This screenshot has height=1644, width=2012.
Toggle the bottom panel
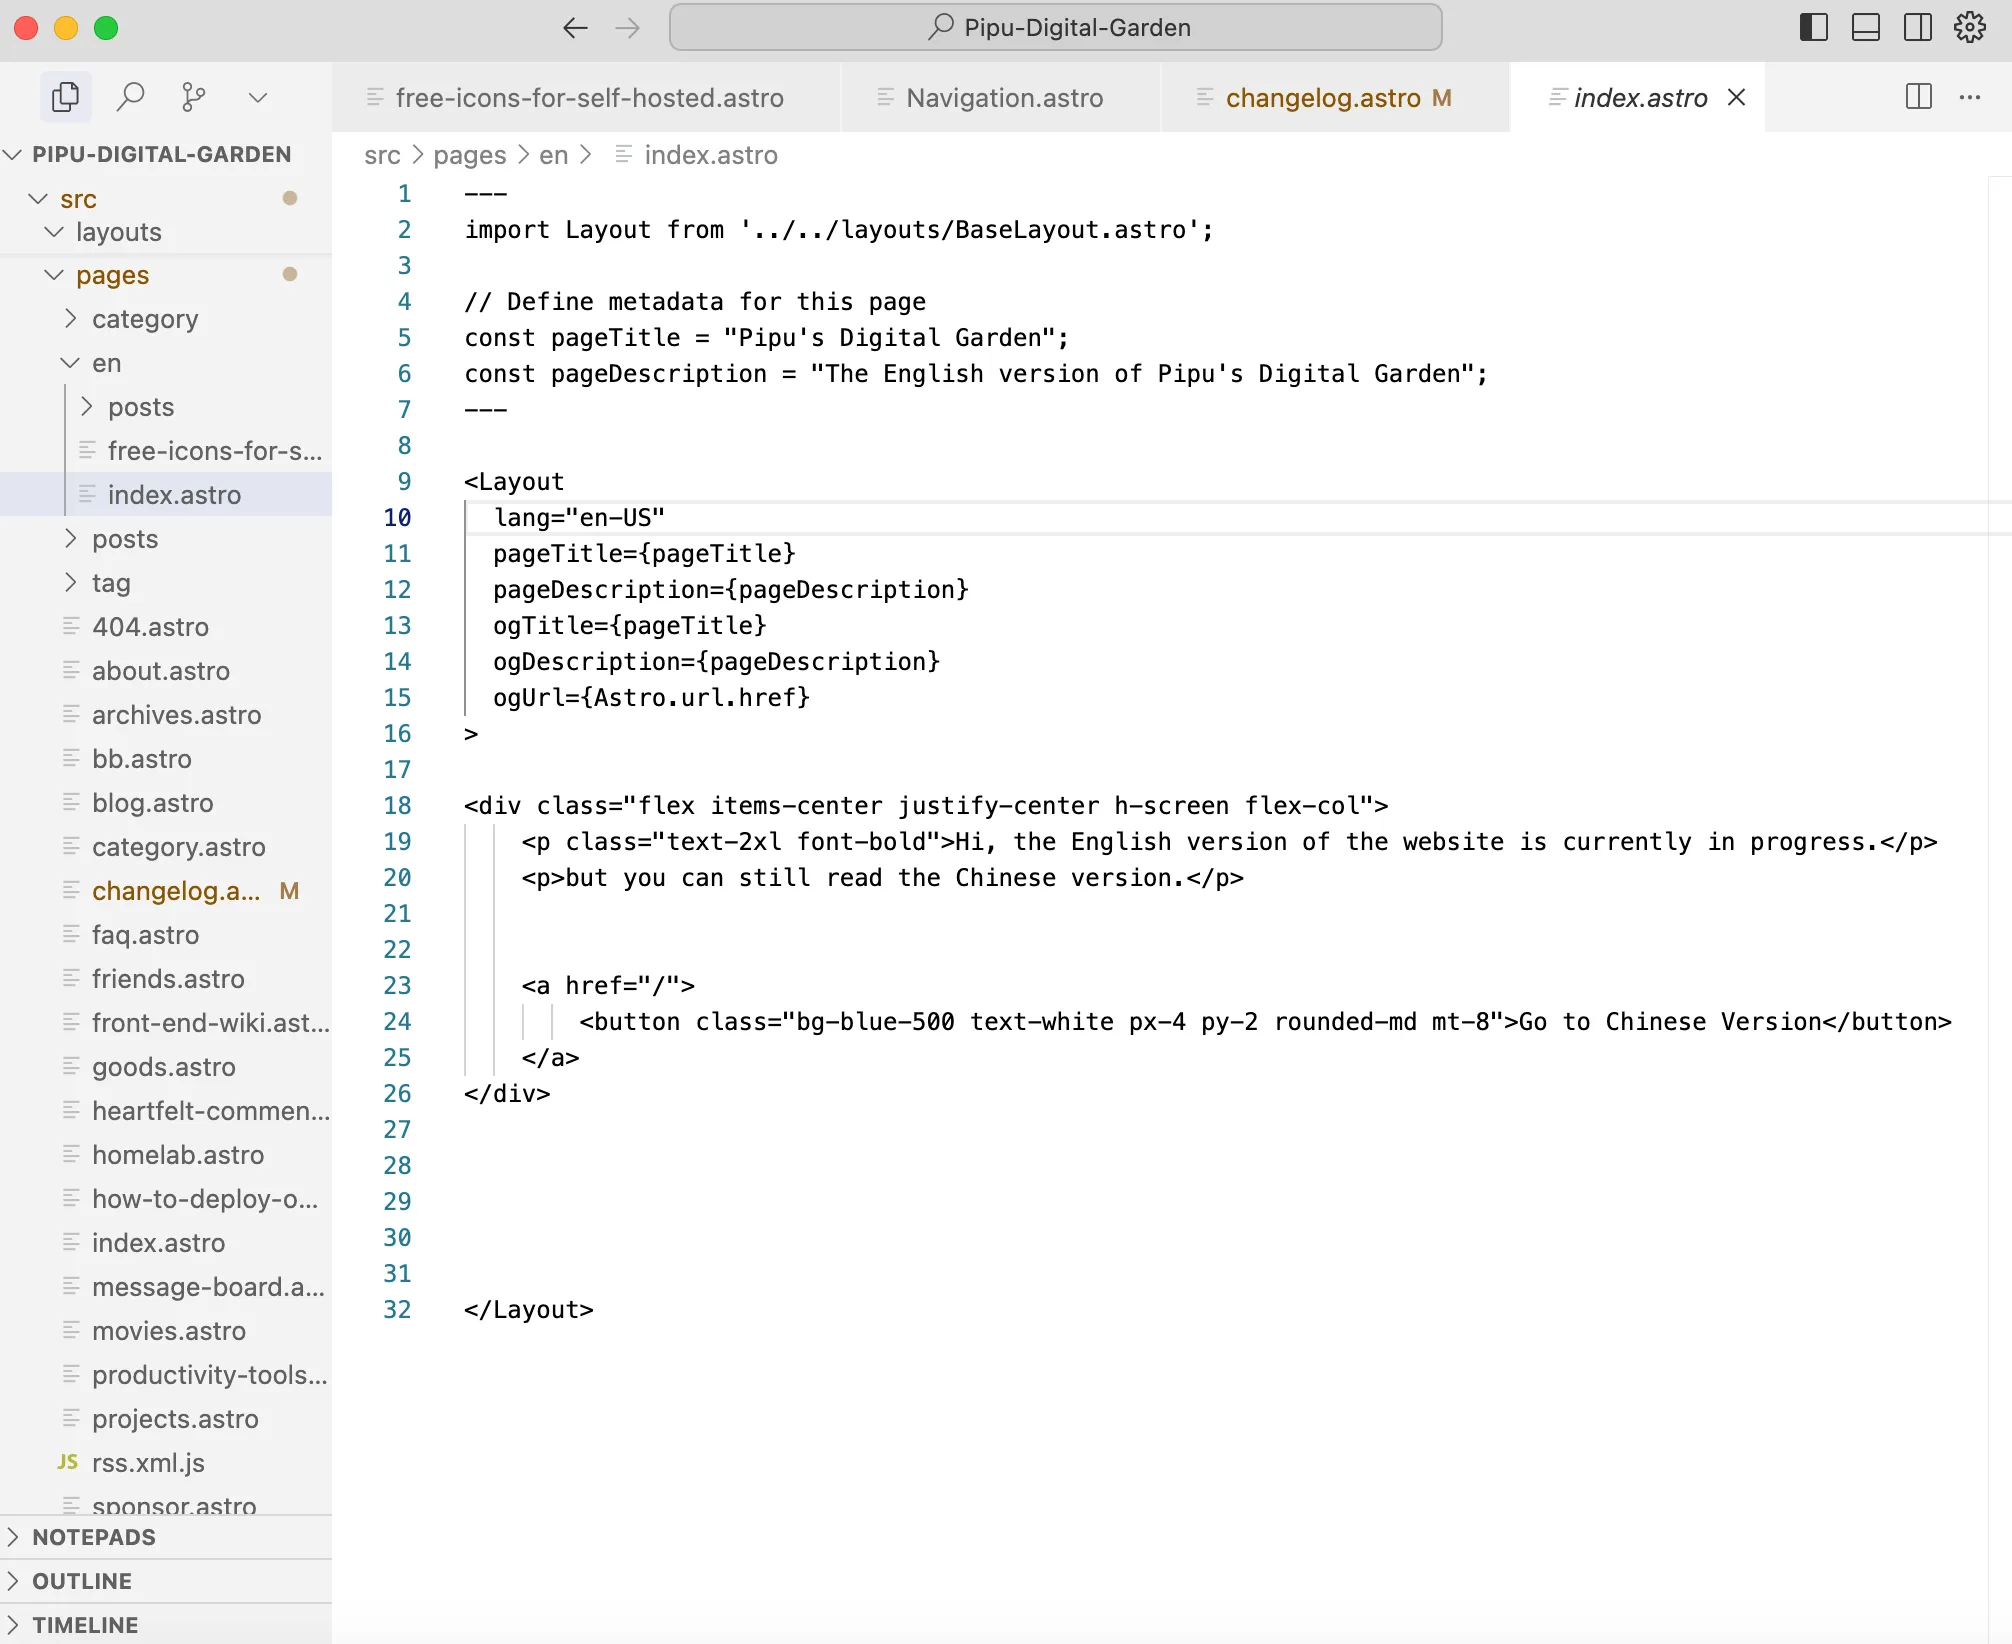click(1866, 27)
